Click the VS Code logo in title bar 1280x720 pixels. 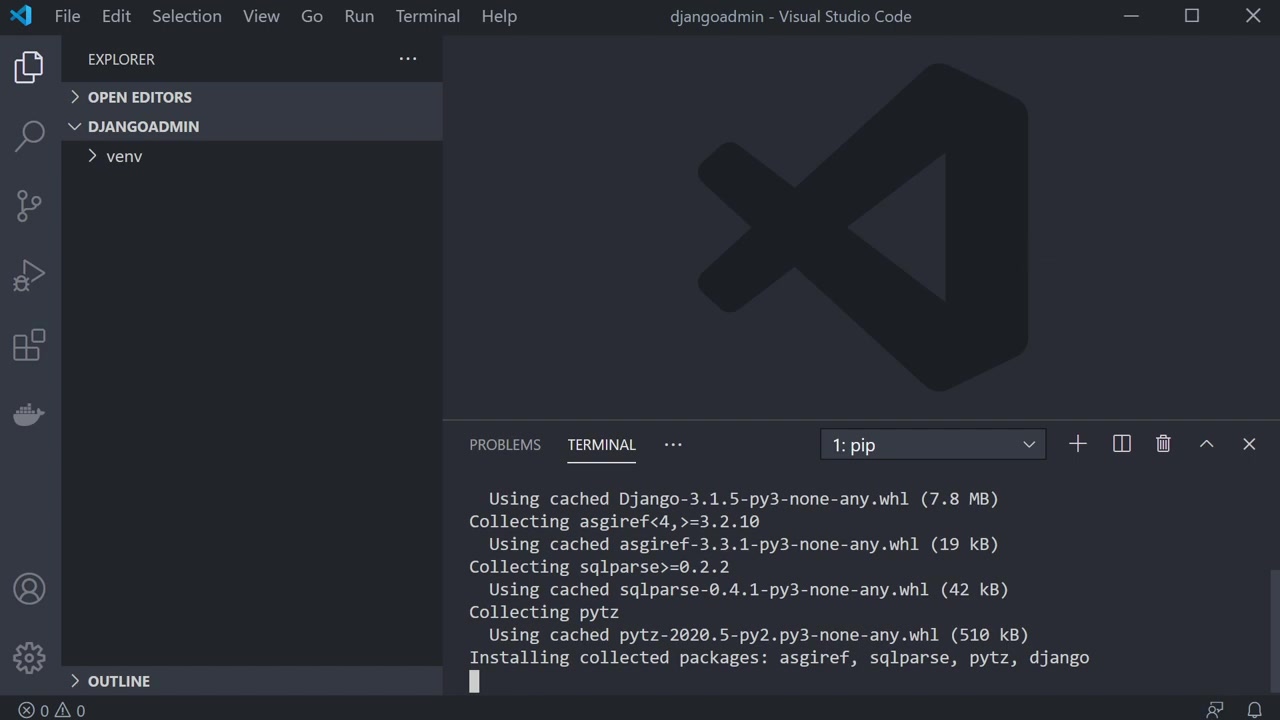click(20, 16)
